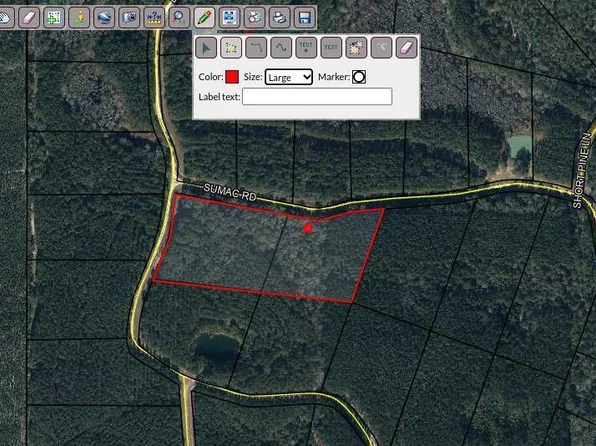Click the SUMAC RD road label

(x=230, y=192)
